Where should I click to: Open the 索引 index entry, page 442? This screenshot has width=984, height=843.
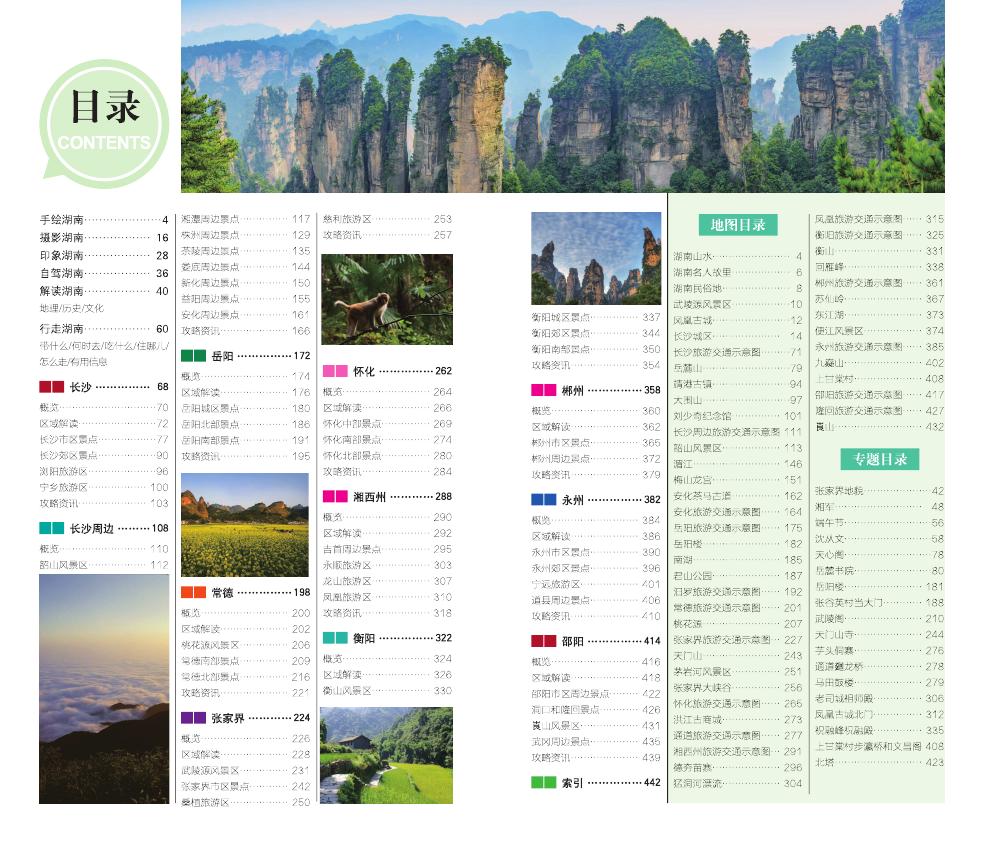pos(595,782)
